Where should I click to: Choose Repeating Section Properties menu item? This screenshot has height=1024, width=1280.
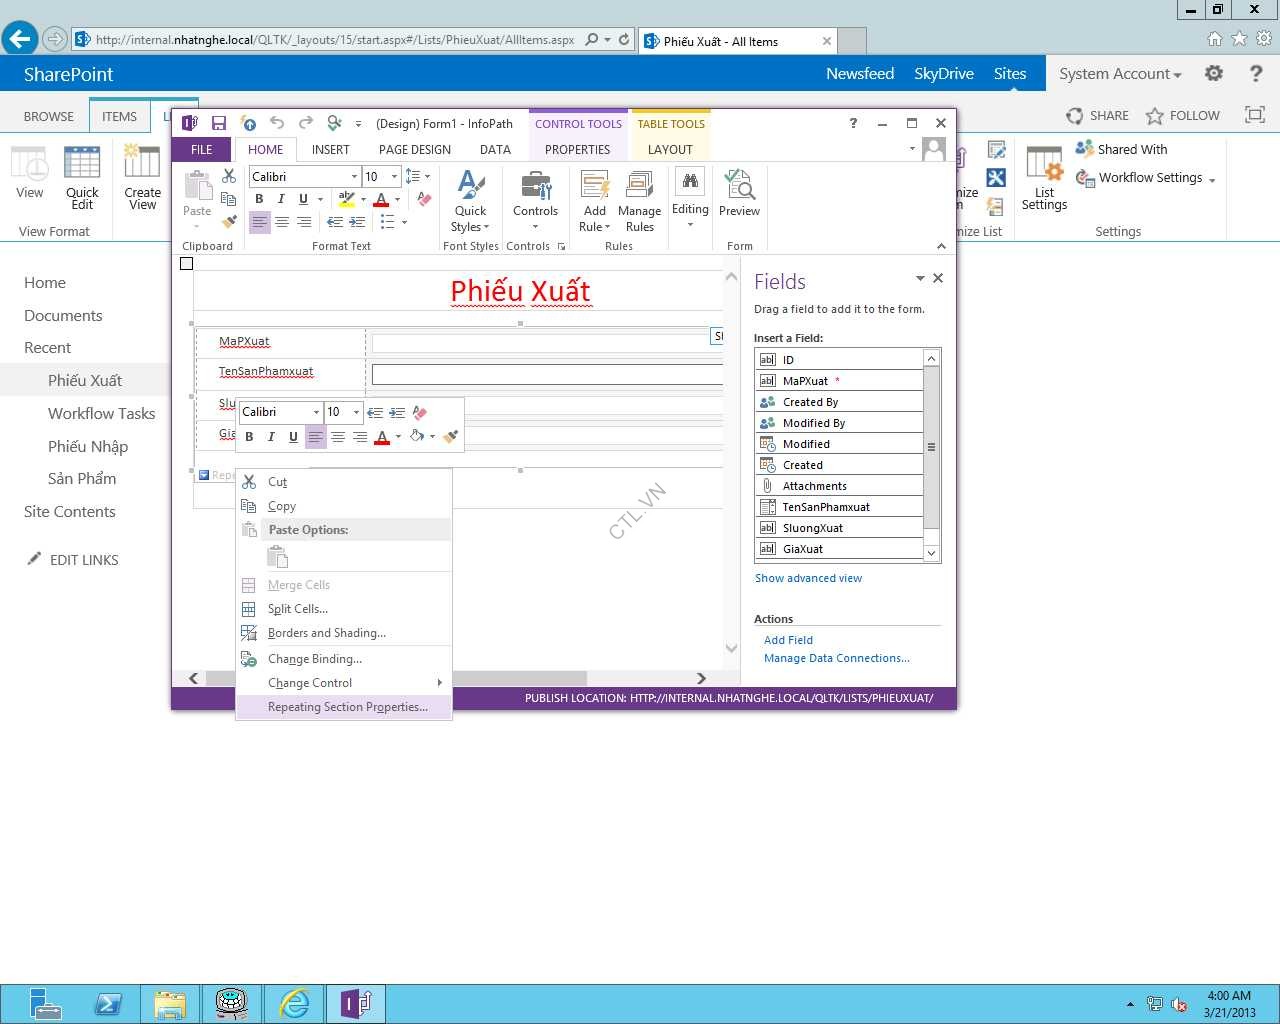tap(347, 707)
